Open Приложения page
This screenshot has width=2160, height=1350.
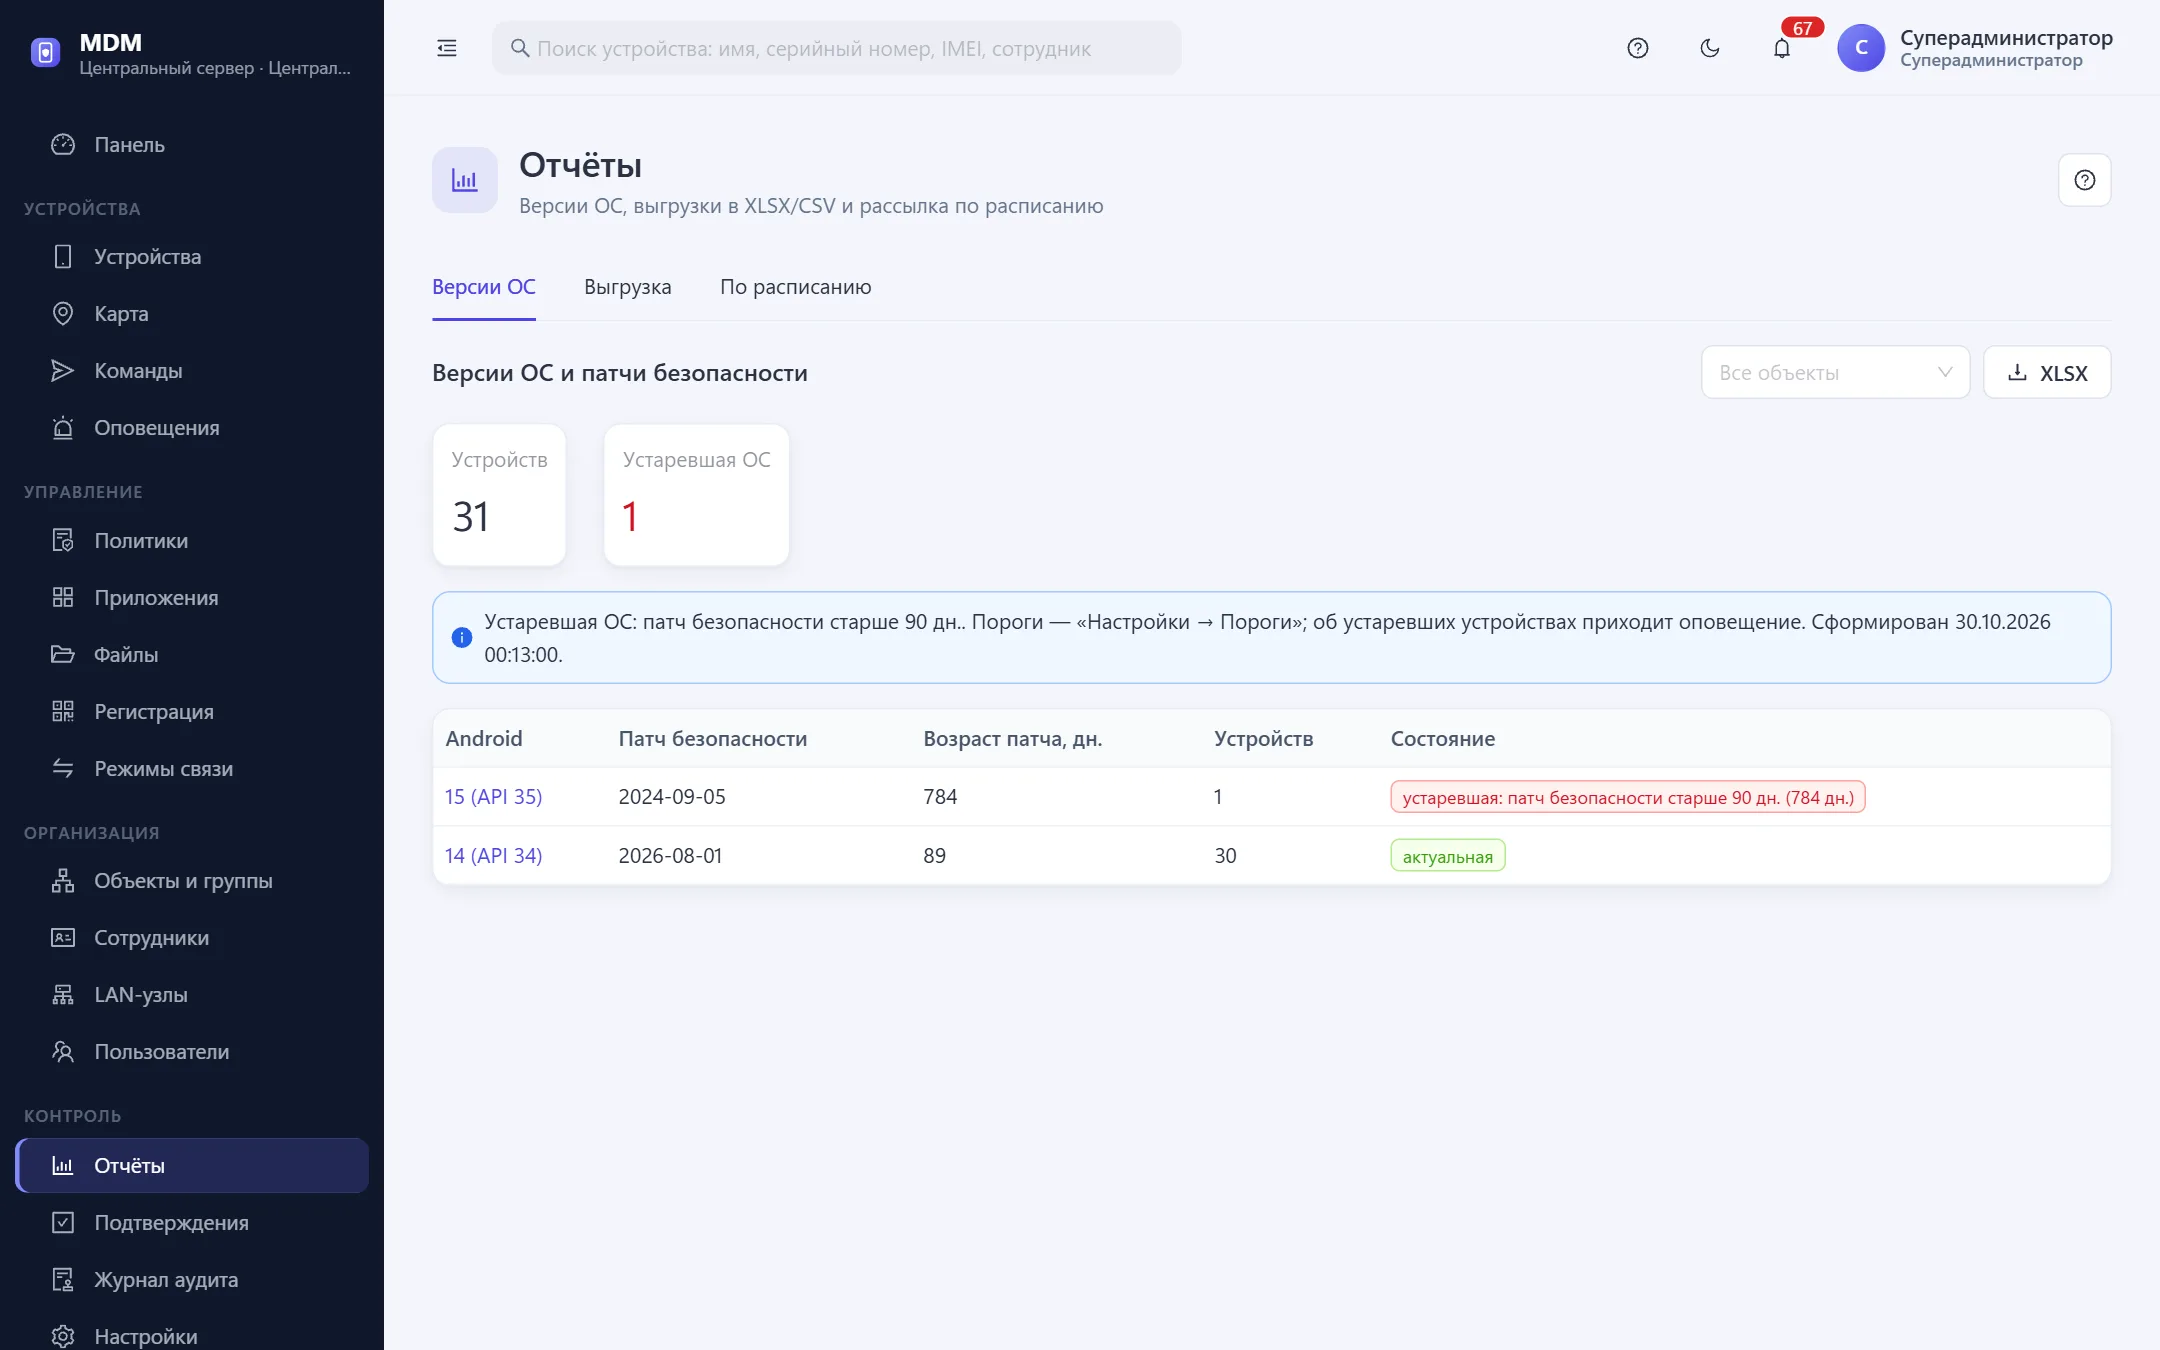tap(192, 598)
